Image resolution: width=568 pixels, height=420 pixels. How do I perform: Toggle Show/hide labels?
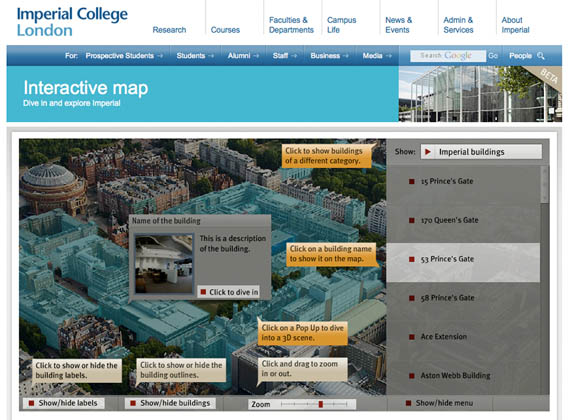[x=64, y=403]
